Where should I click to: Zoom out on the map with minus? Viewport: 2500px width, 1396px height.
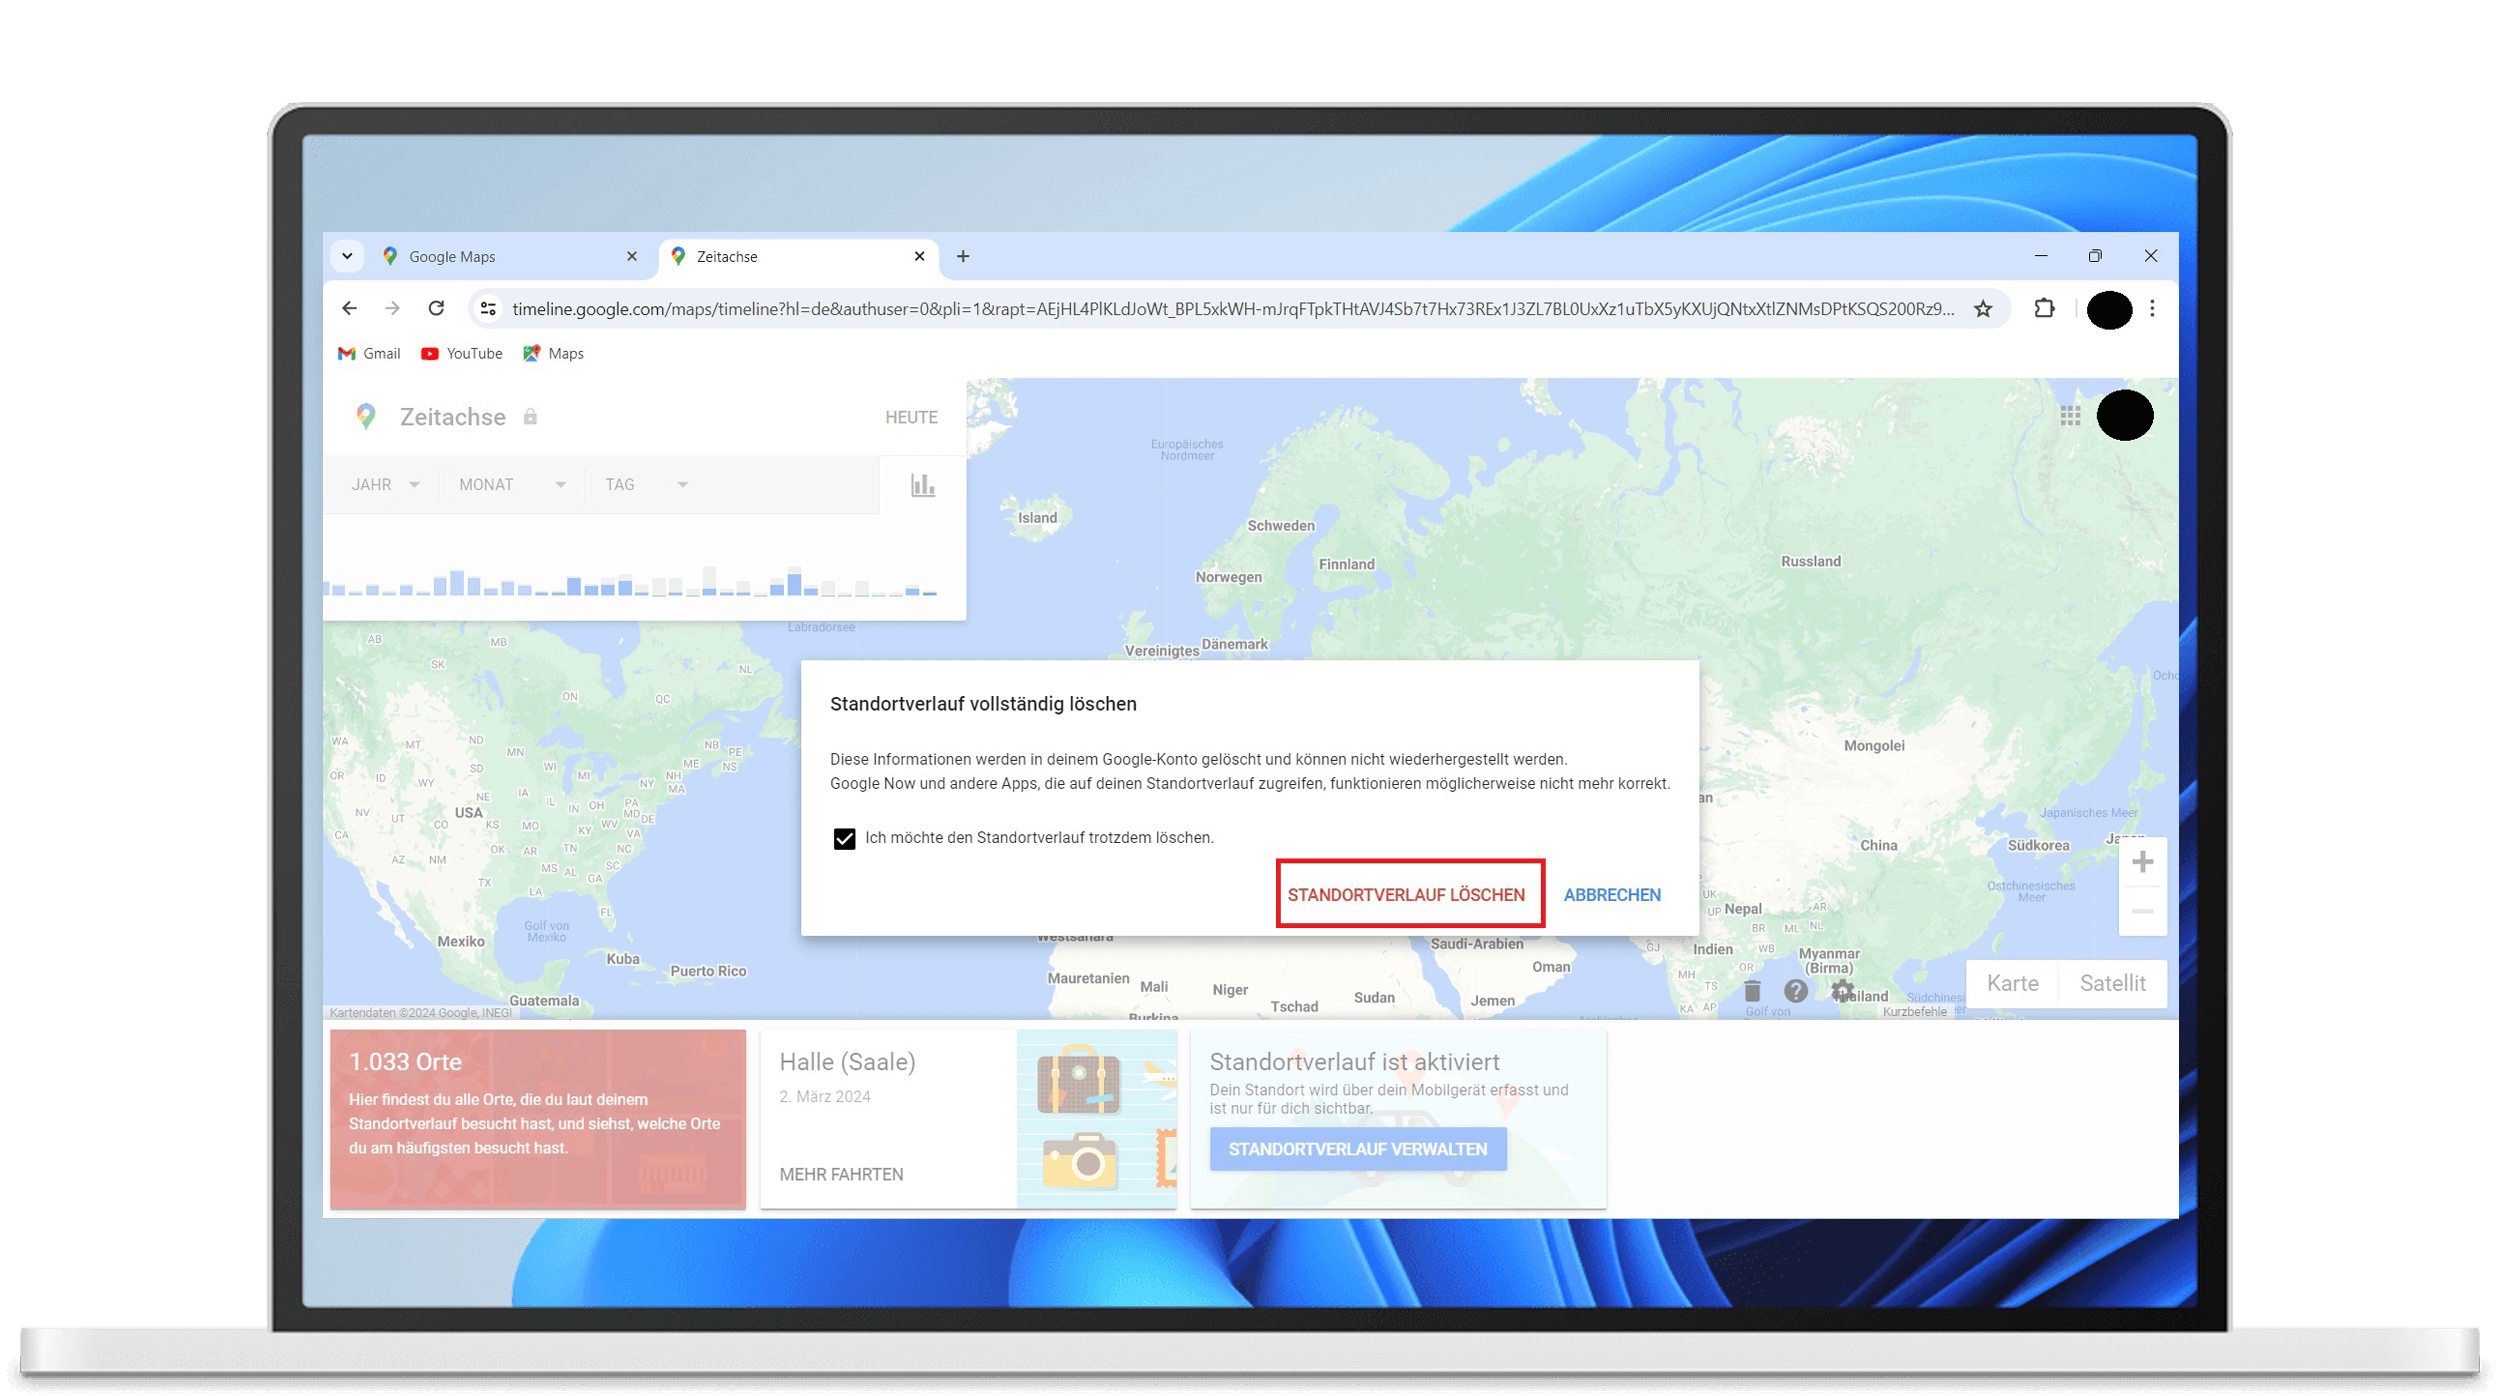pyautogui.click(x=2141, y=912)
